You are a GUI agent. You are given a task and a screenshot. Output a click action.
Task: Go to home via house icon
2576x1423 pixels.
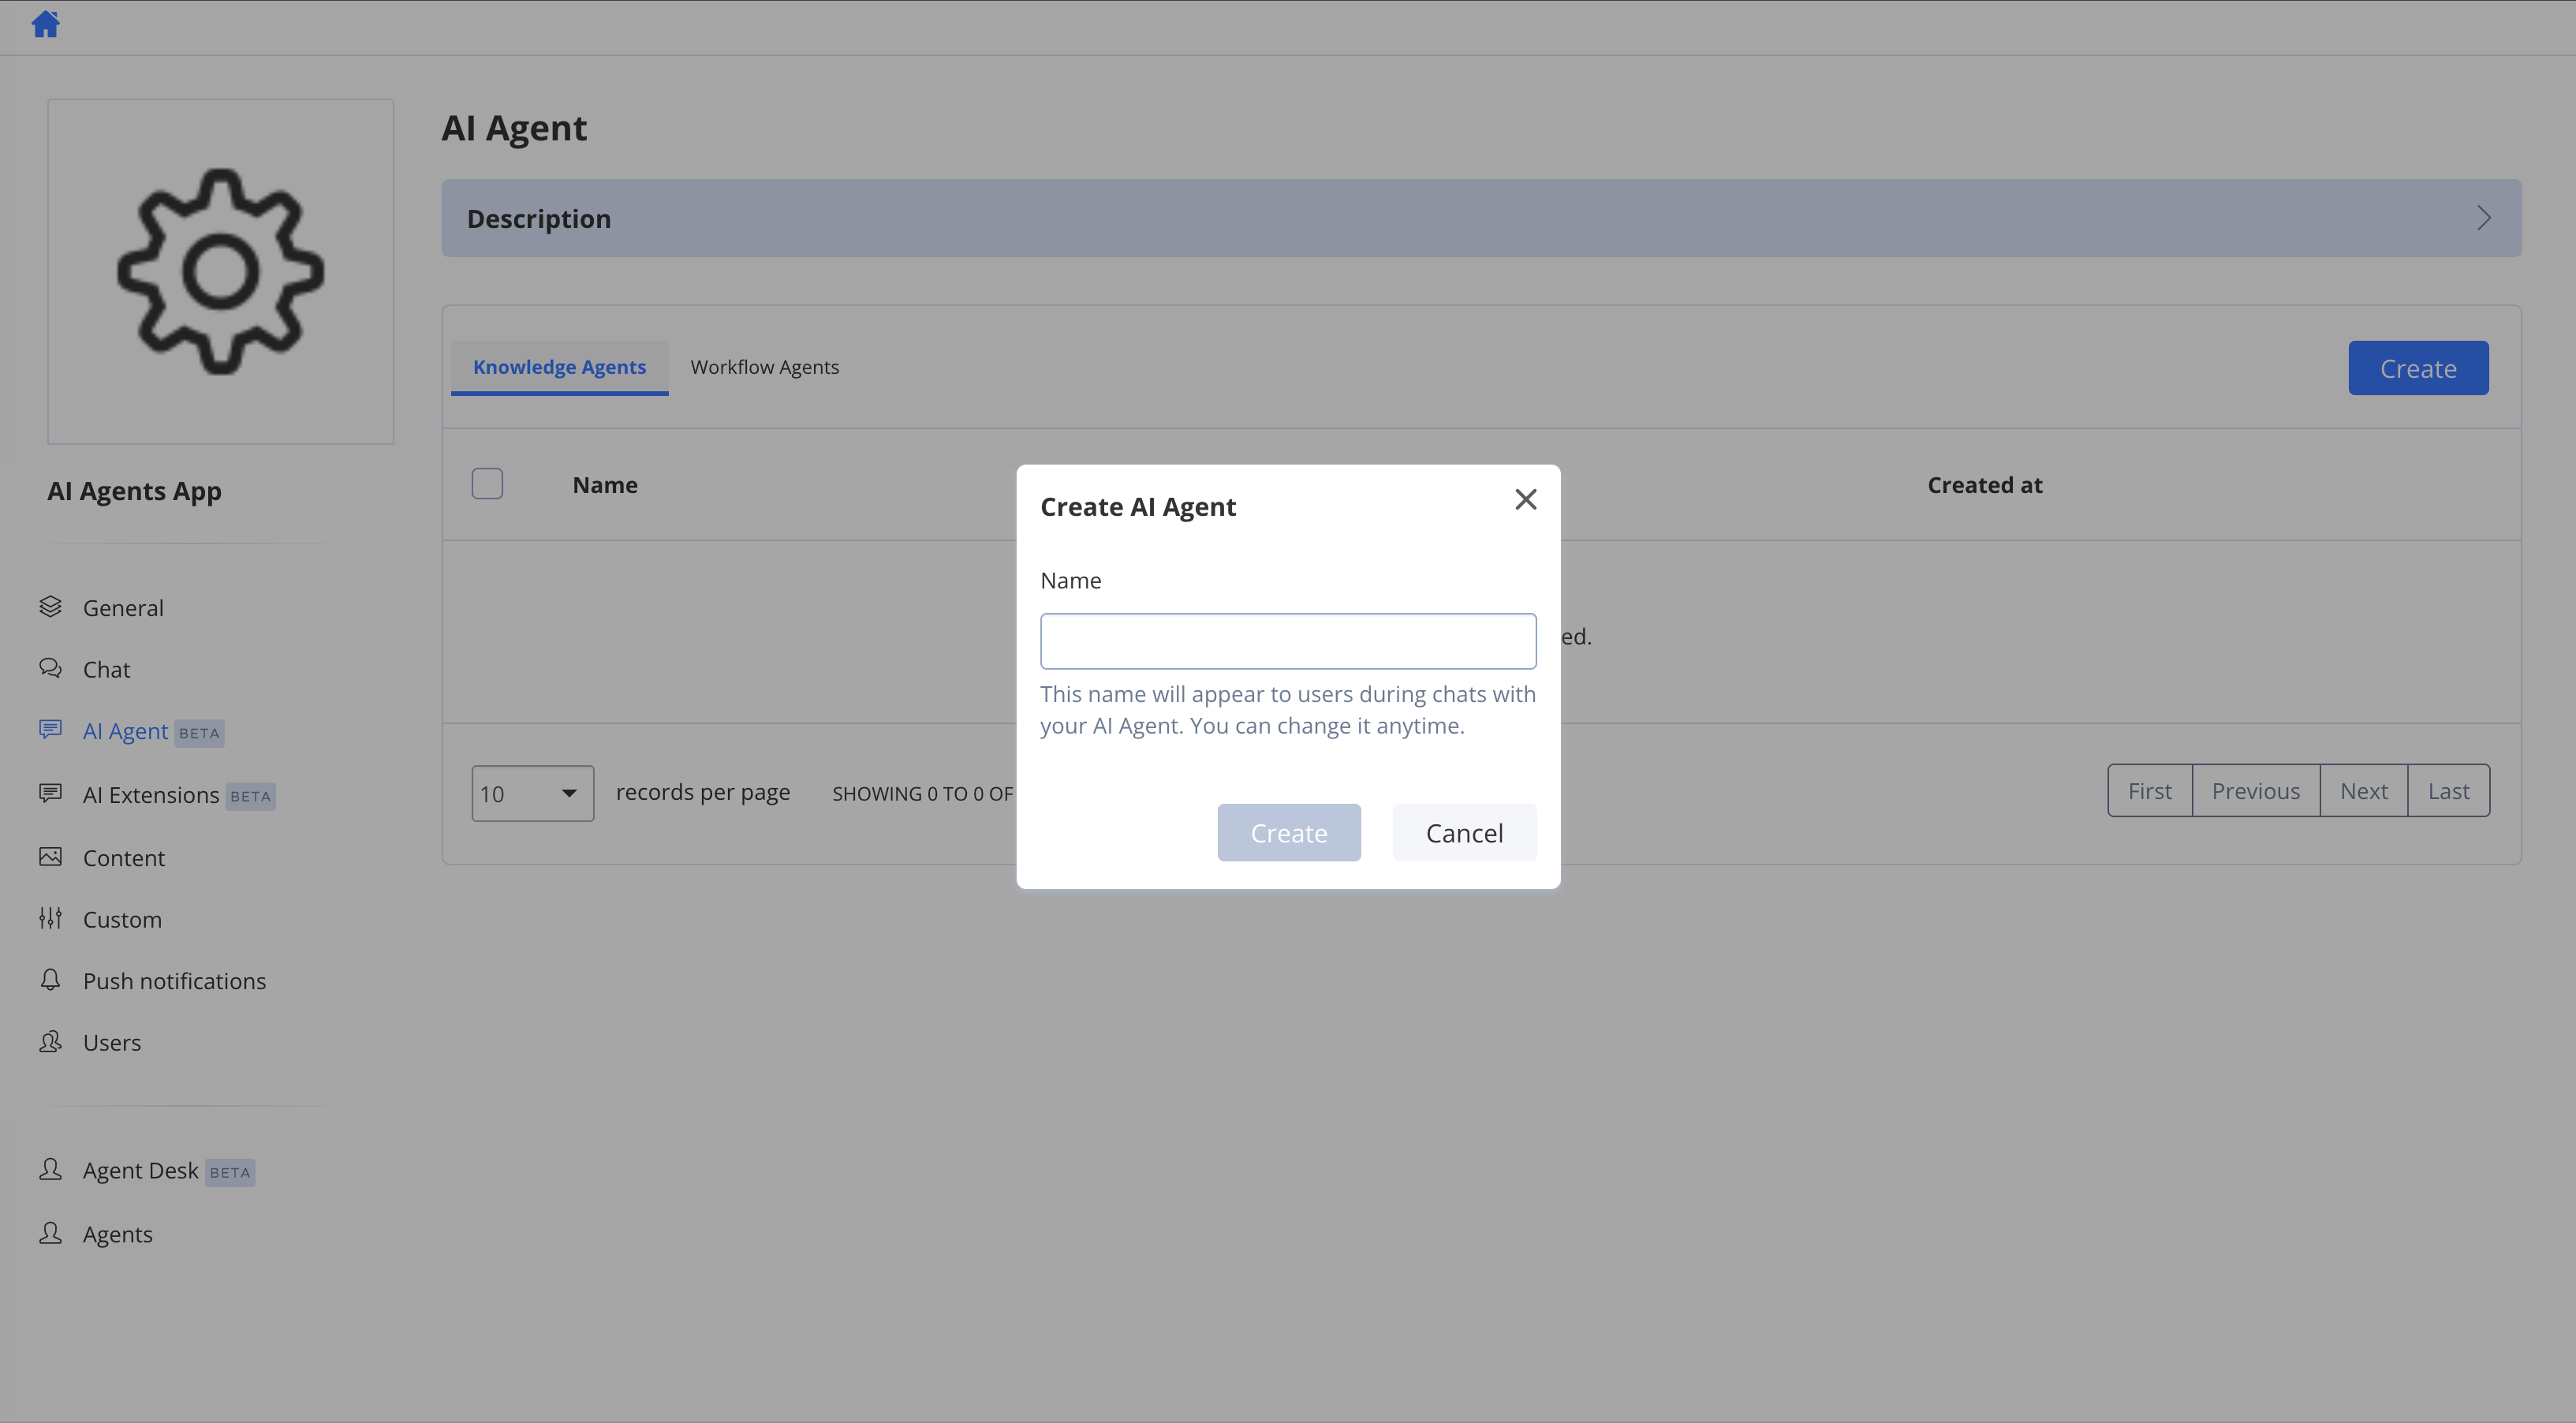coord(46,24)
